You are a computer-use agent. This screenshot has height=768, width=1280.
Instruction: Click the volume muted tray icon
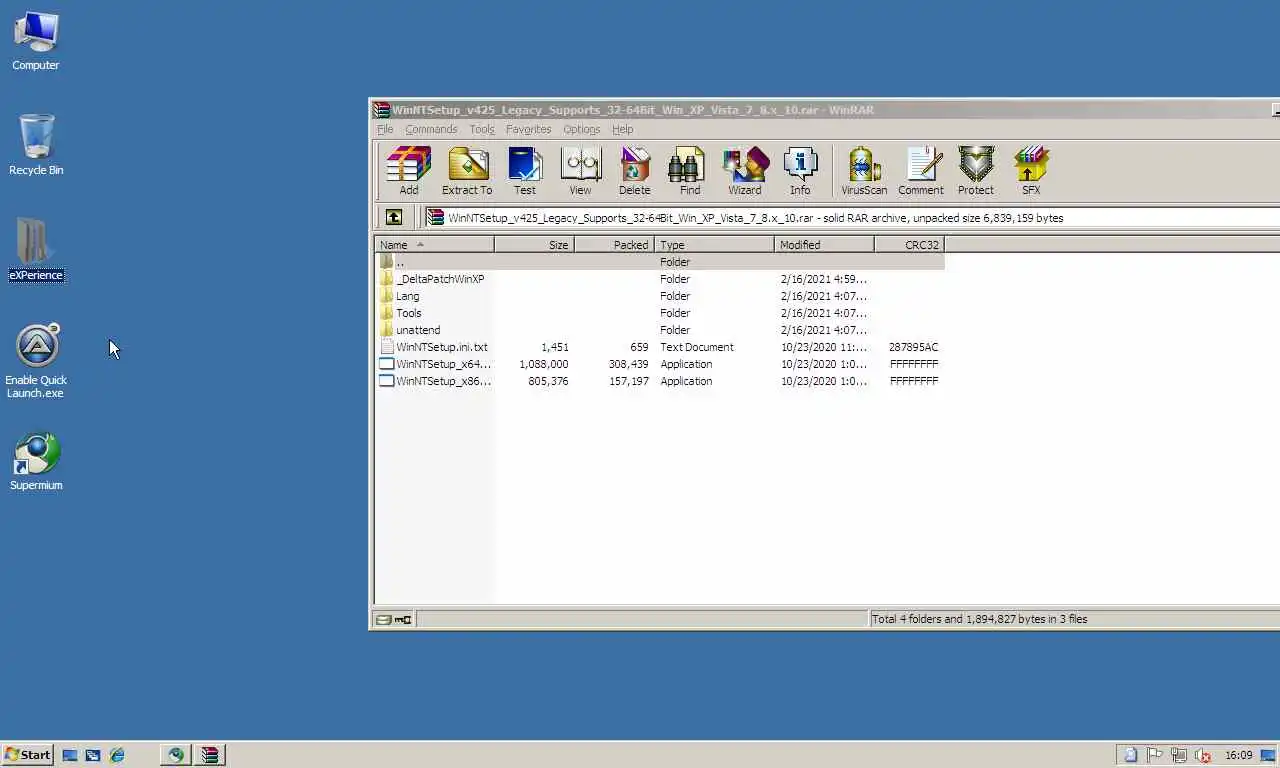click(x=1203, y=755)
